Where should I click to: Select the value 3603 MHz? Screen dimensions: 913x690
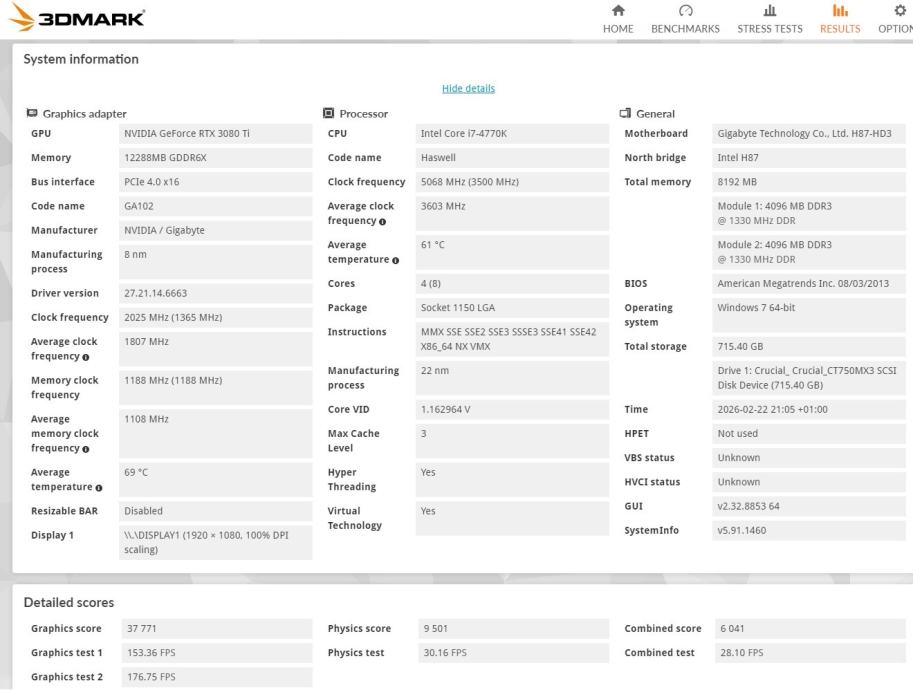click(x=512, y=213)
